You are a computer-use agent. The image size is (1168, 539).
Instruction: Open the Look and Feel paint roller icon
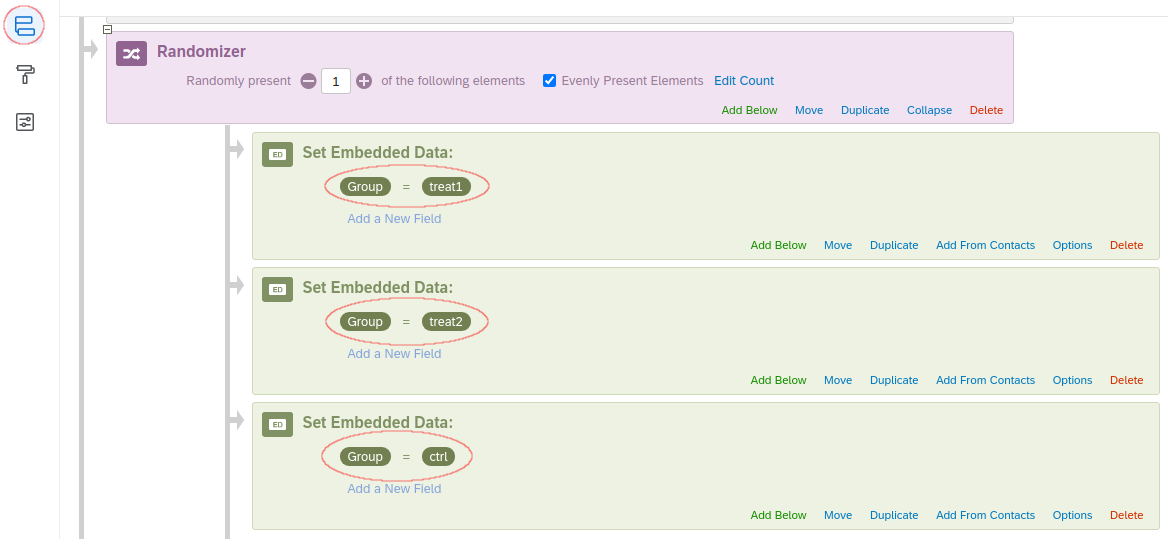pyautogui.click(x=25, y=74)
